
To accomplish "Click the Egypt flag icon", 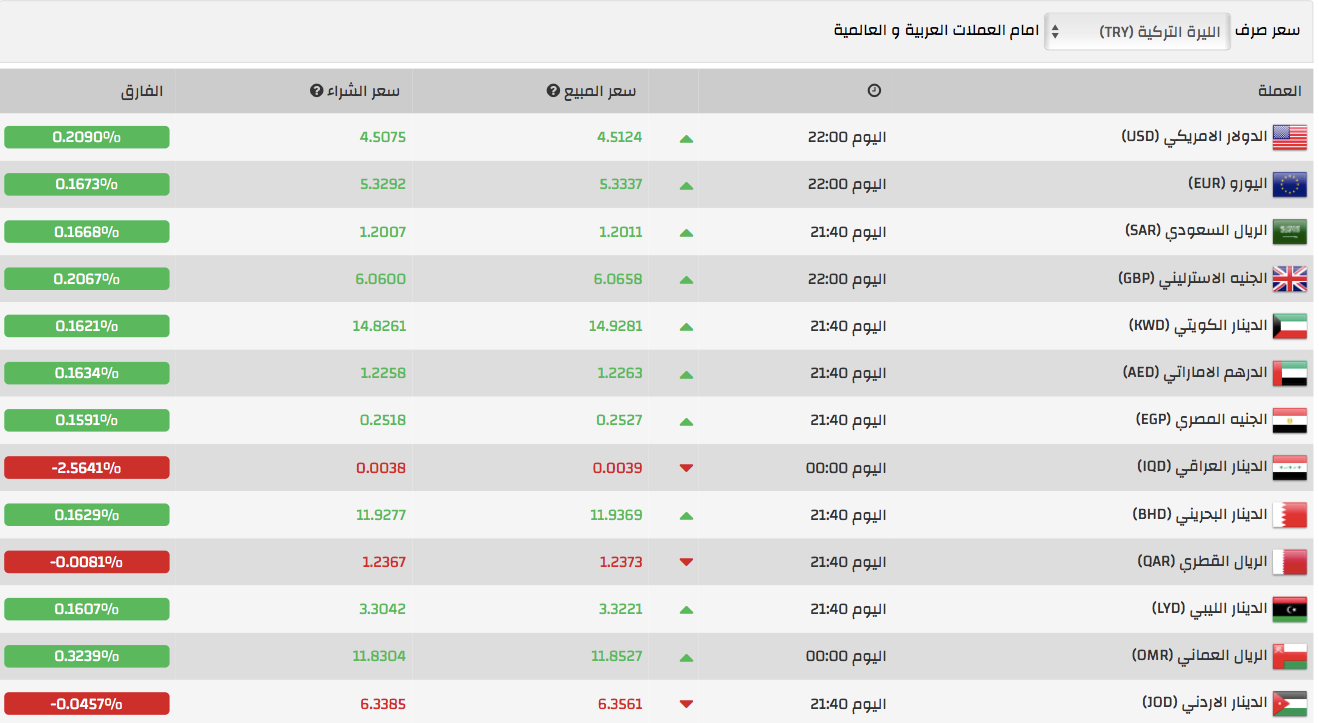I will (1289, 421).
